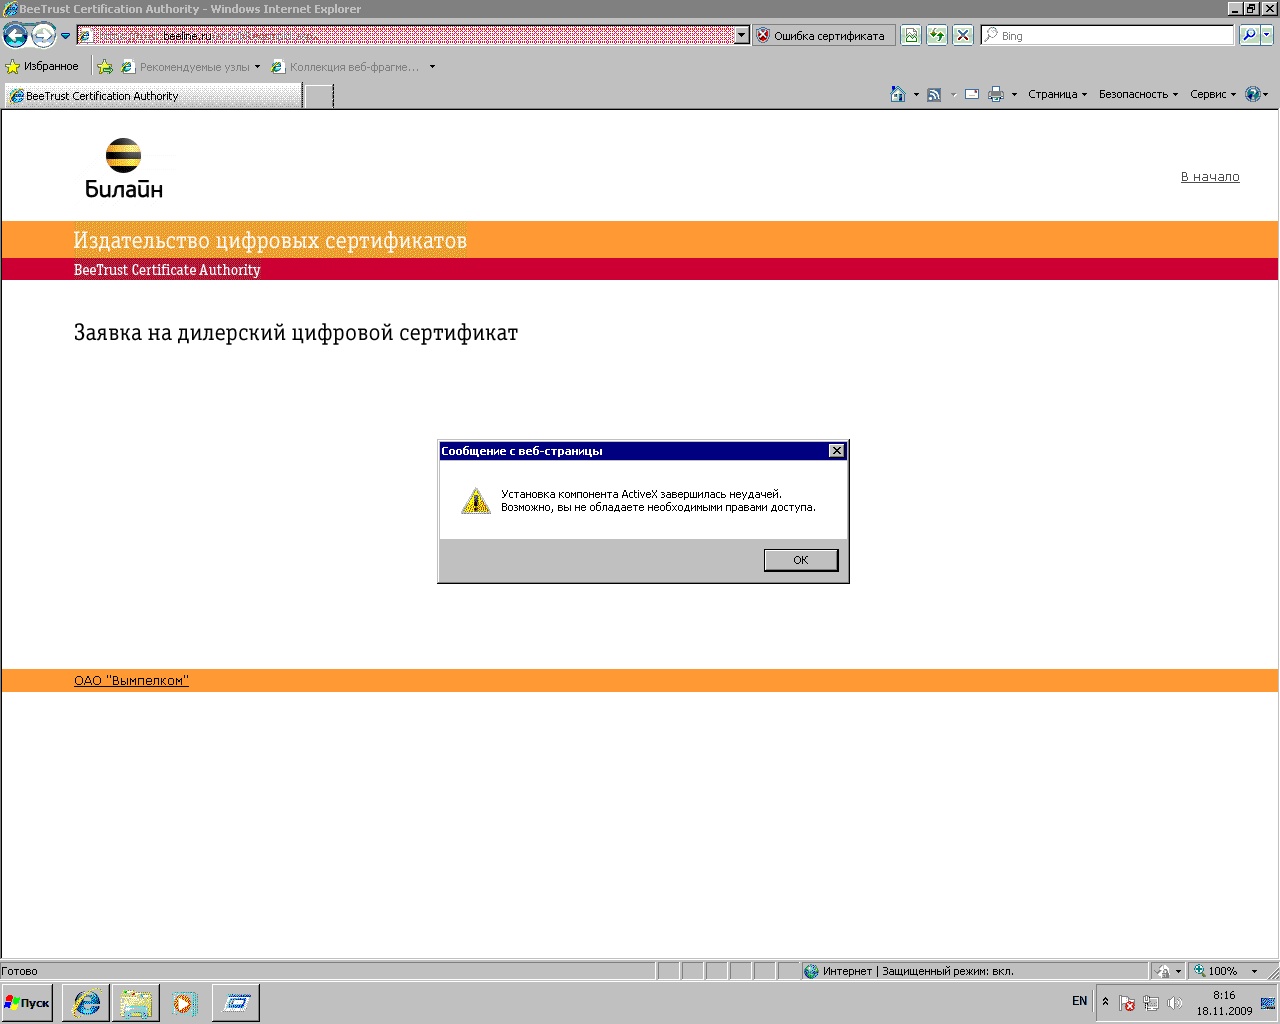Print the page using printer icon
The height and width of the screenshot is (1024, 1280).
pyautogui.click(x=996, y=94)
